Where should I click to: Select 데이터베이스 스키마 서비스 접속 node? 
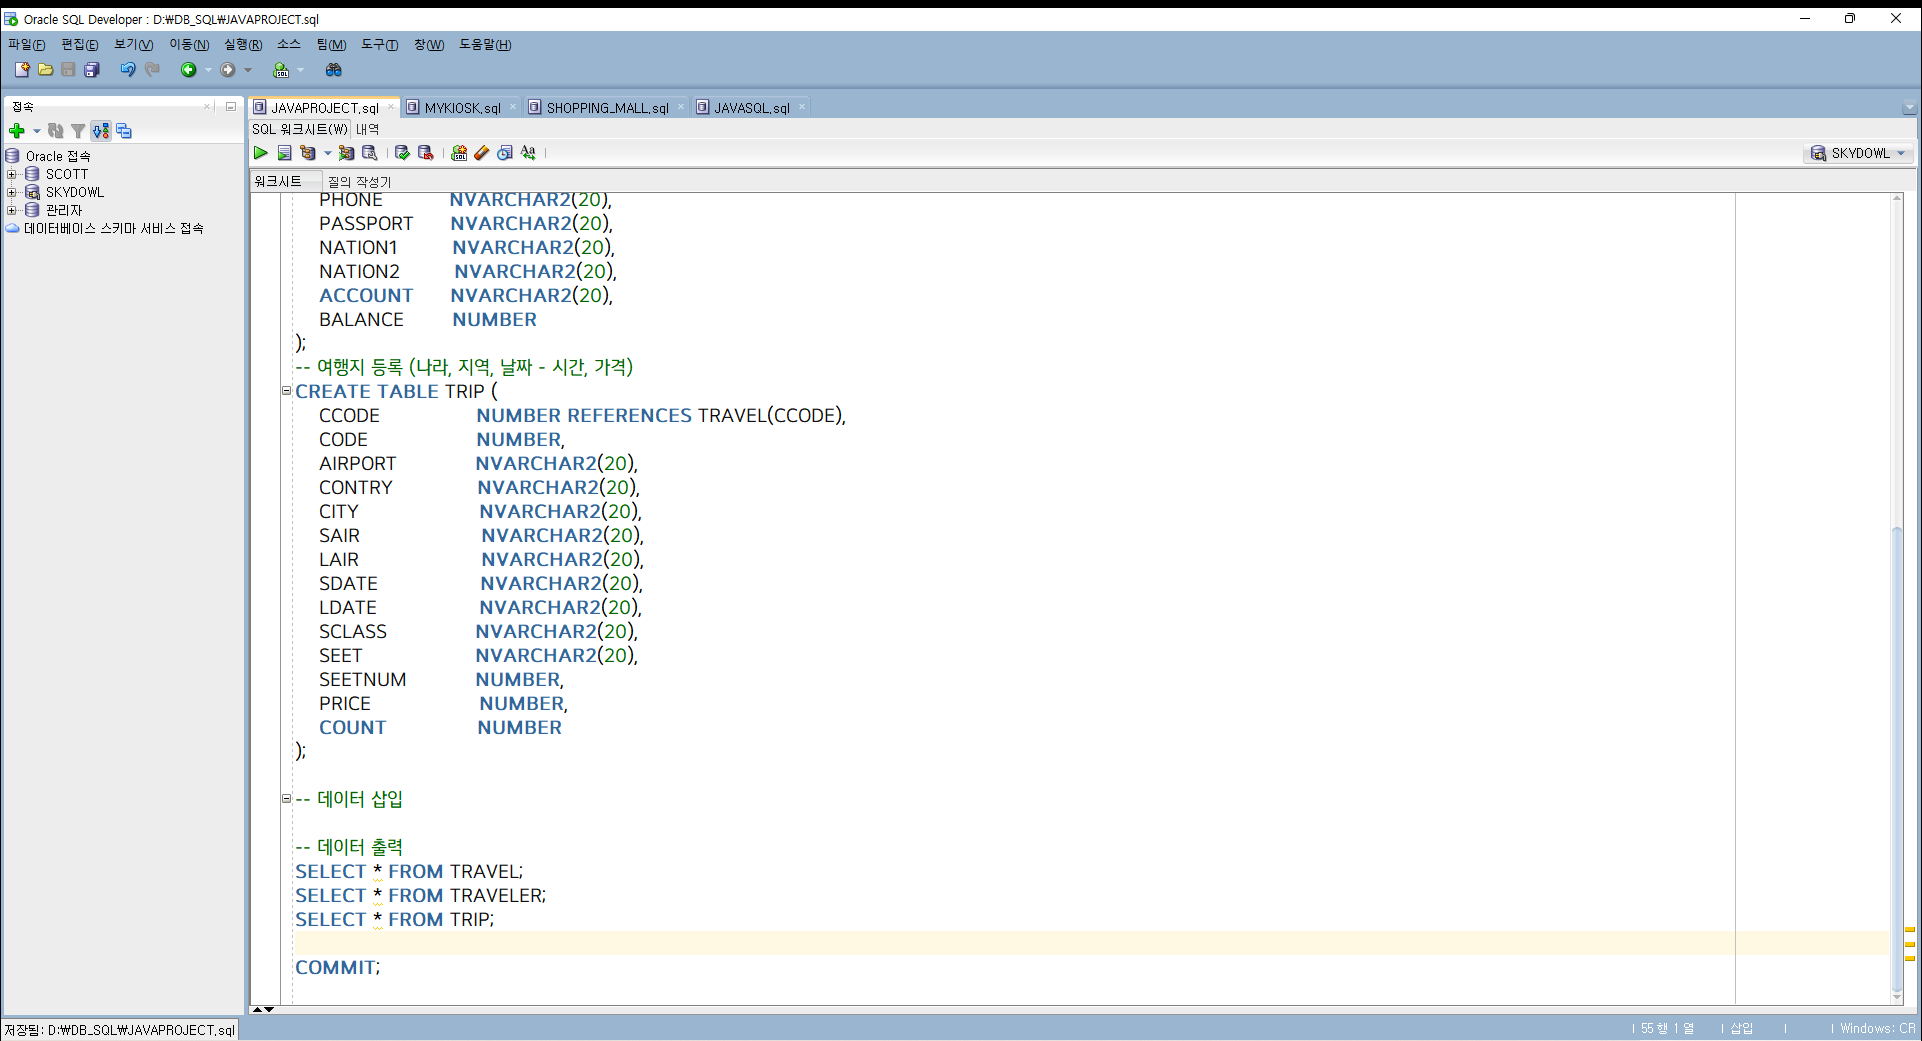pos(113,228)
